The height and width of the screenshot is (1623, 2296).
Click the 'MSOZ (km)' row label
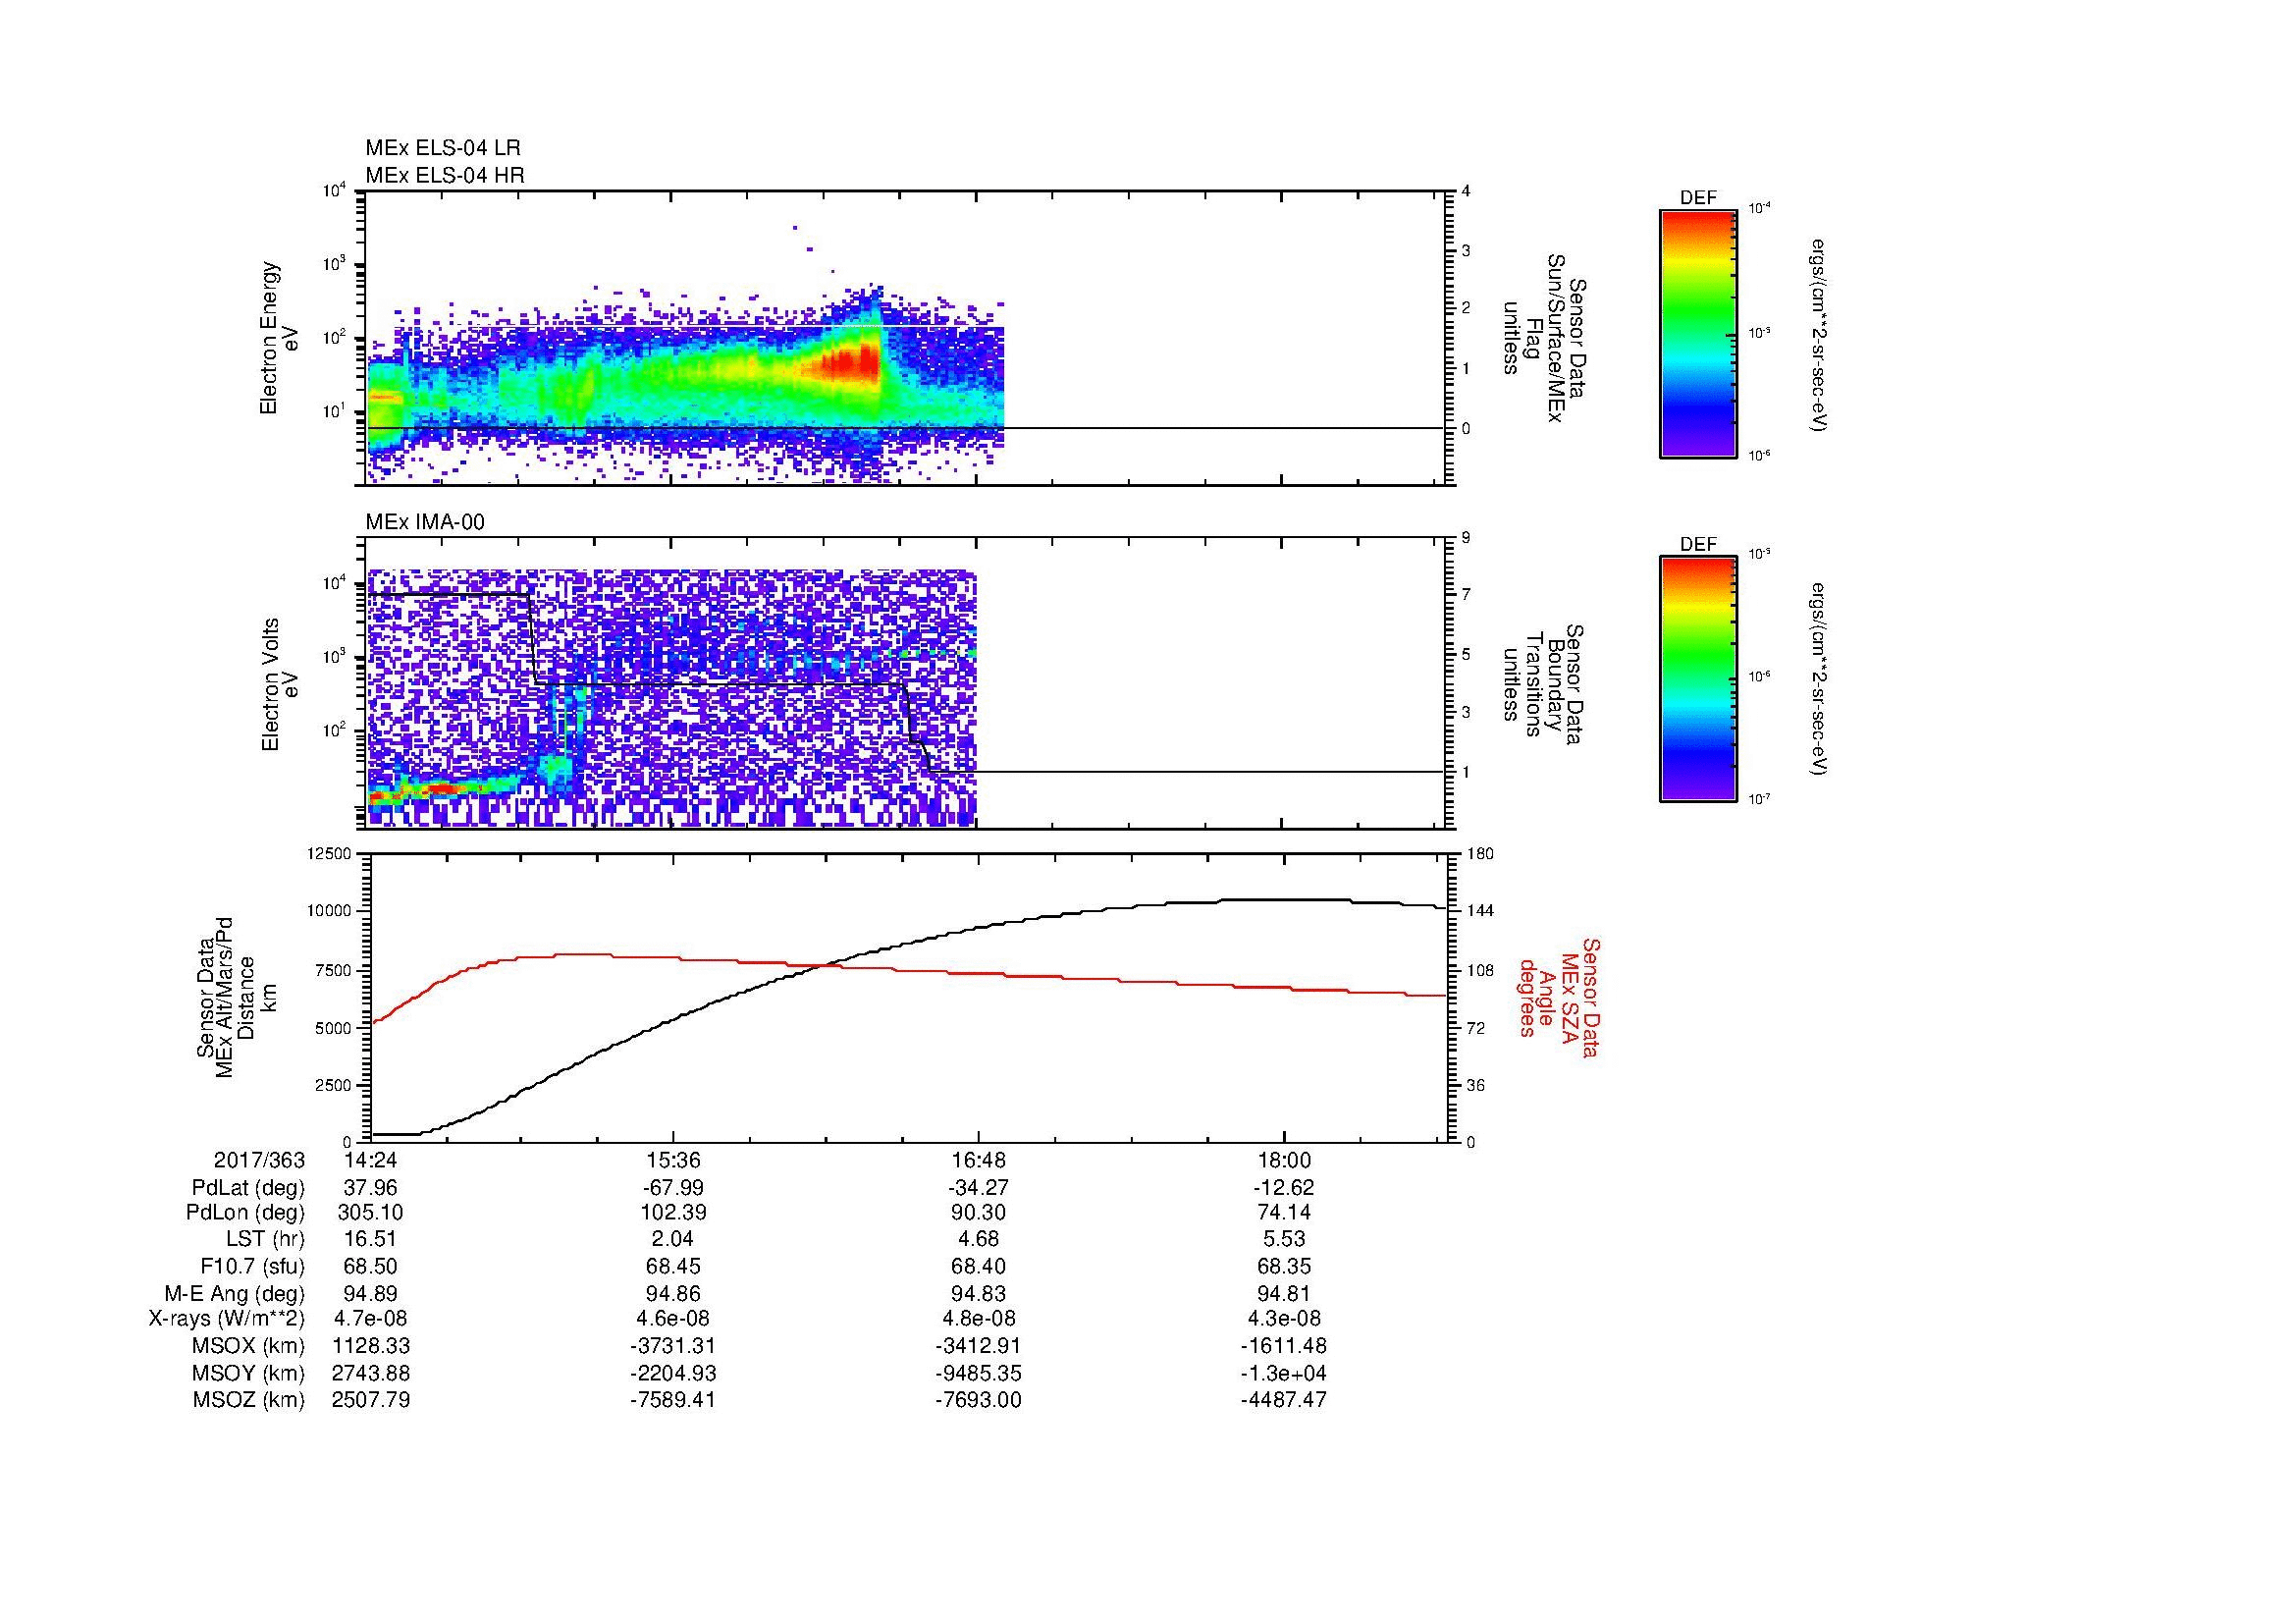(249, 1400)
